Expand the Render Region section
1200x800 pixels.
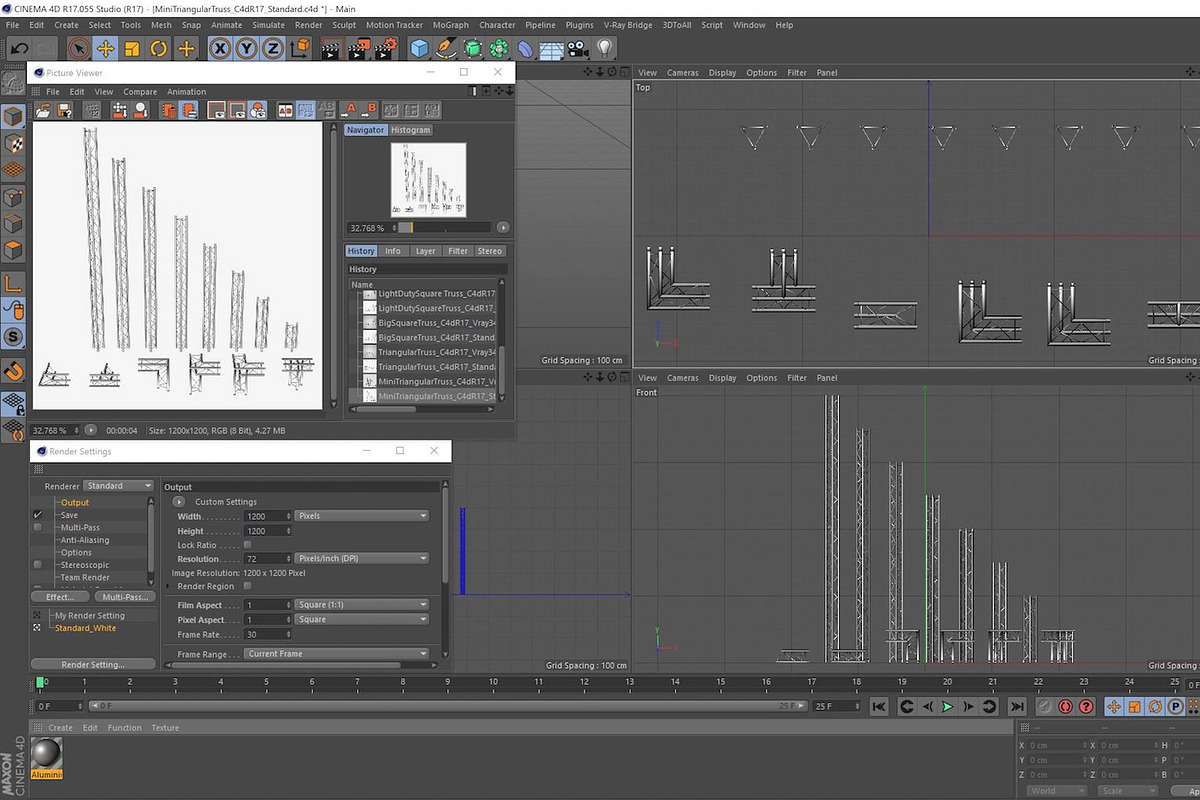click(x=168, y=586)
